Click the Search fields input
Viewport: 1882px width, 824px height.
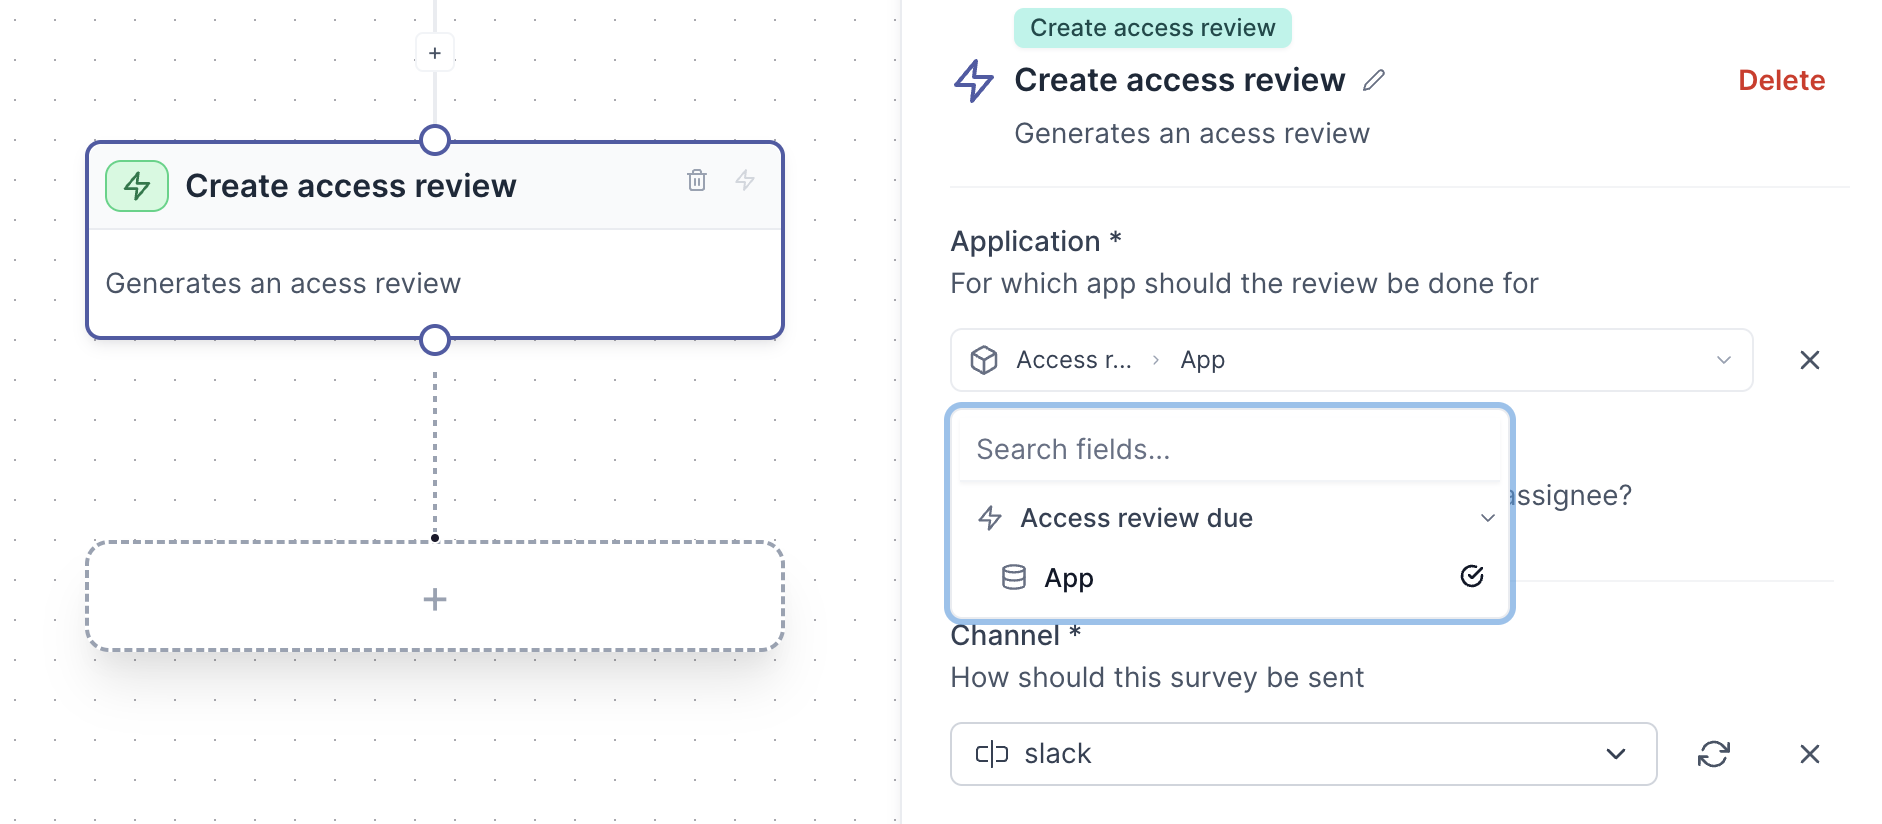pyautogui.click(x=1229, y=450)
